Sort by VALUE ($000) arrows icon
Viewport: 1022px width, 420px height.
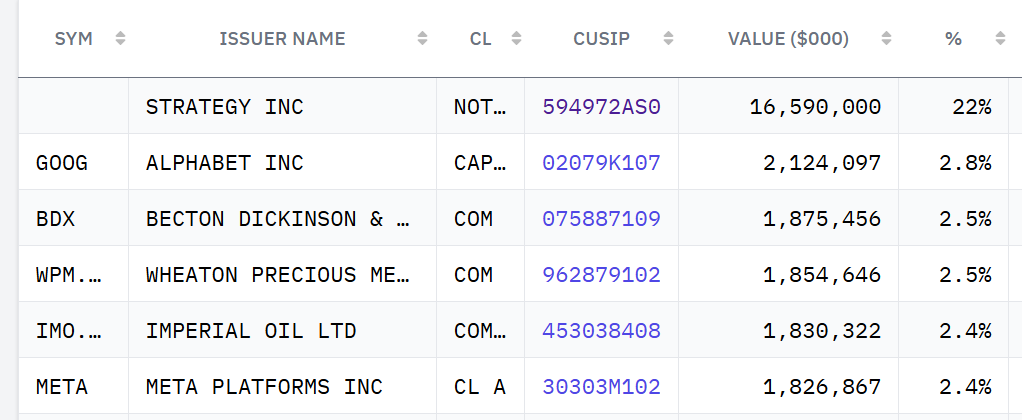(x=886, y=38)
